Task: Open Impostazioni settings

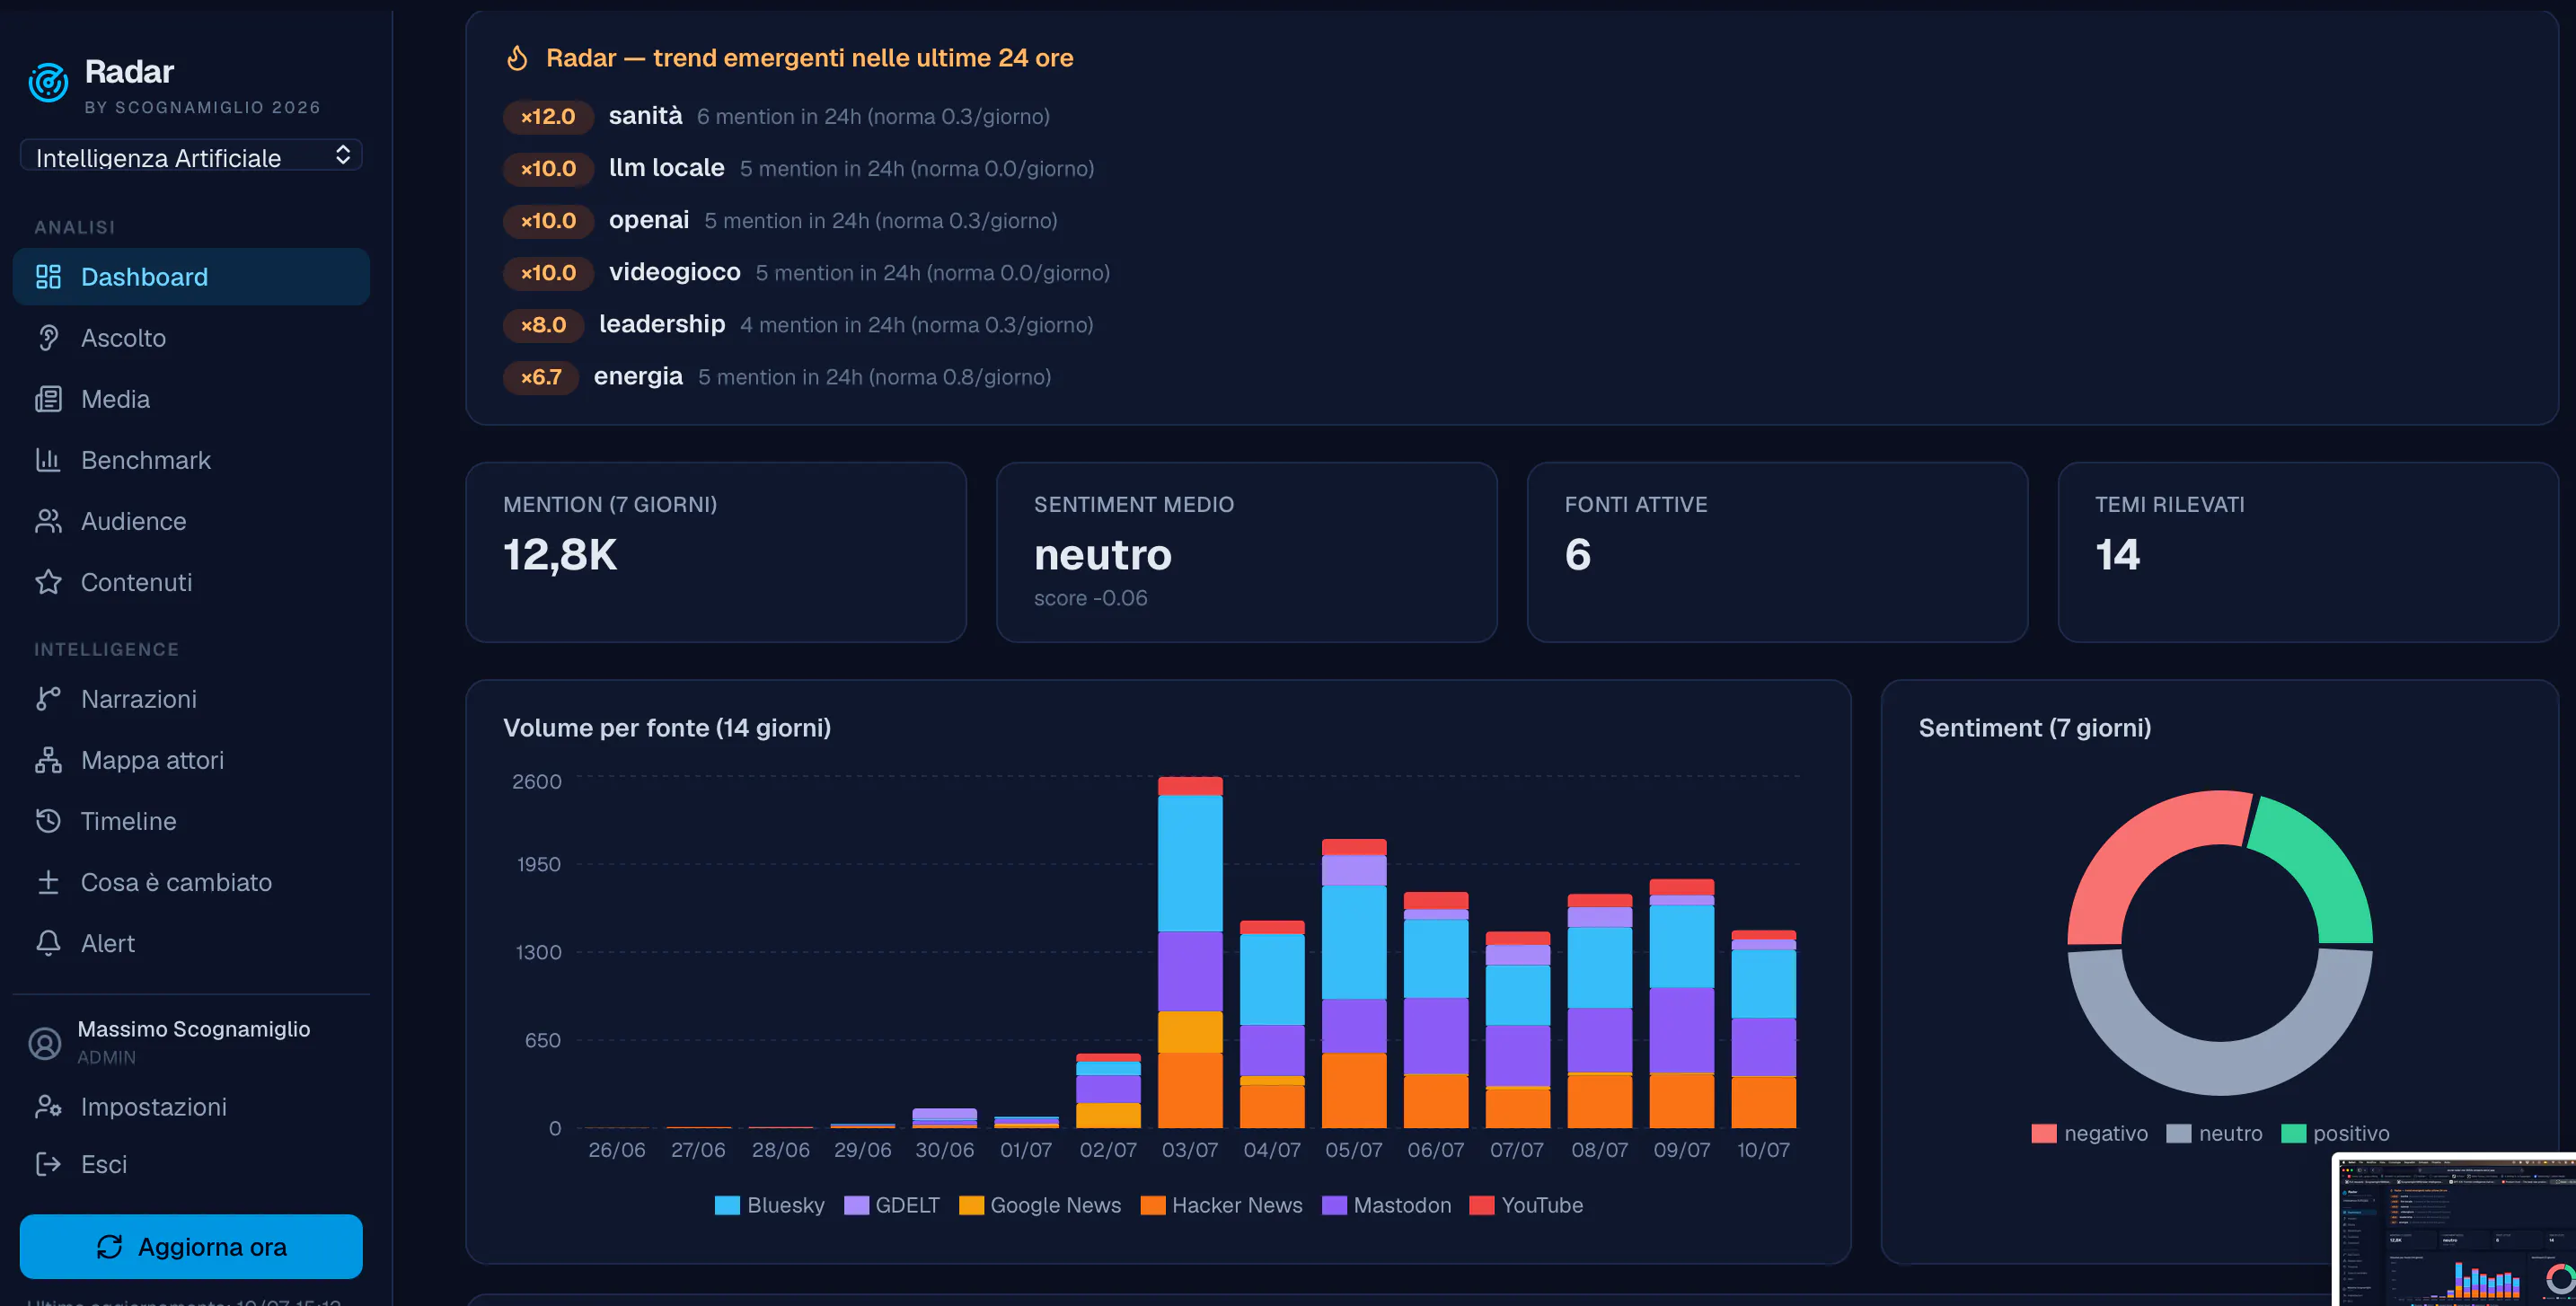Action: click(x=191, y=1107)
